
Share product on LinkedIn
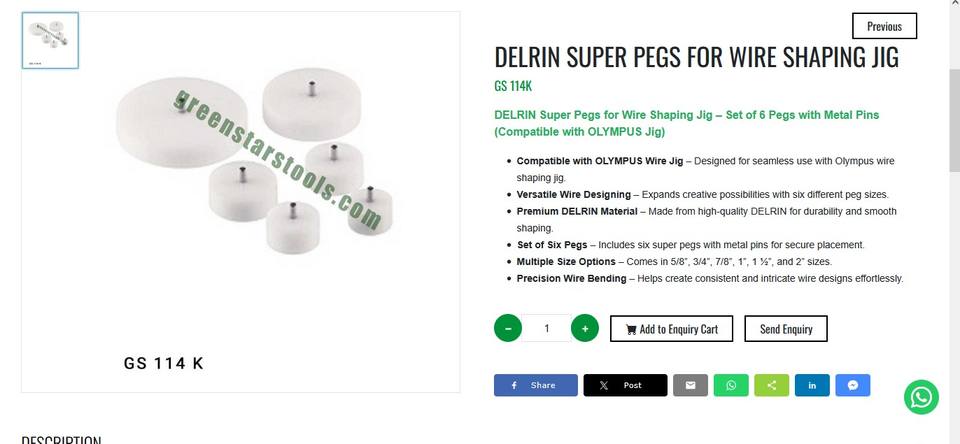coord(812,385)
